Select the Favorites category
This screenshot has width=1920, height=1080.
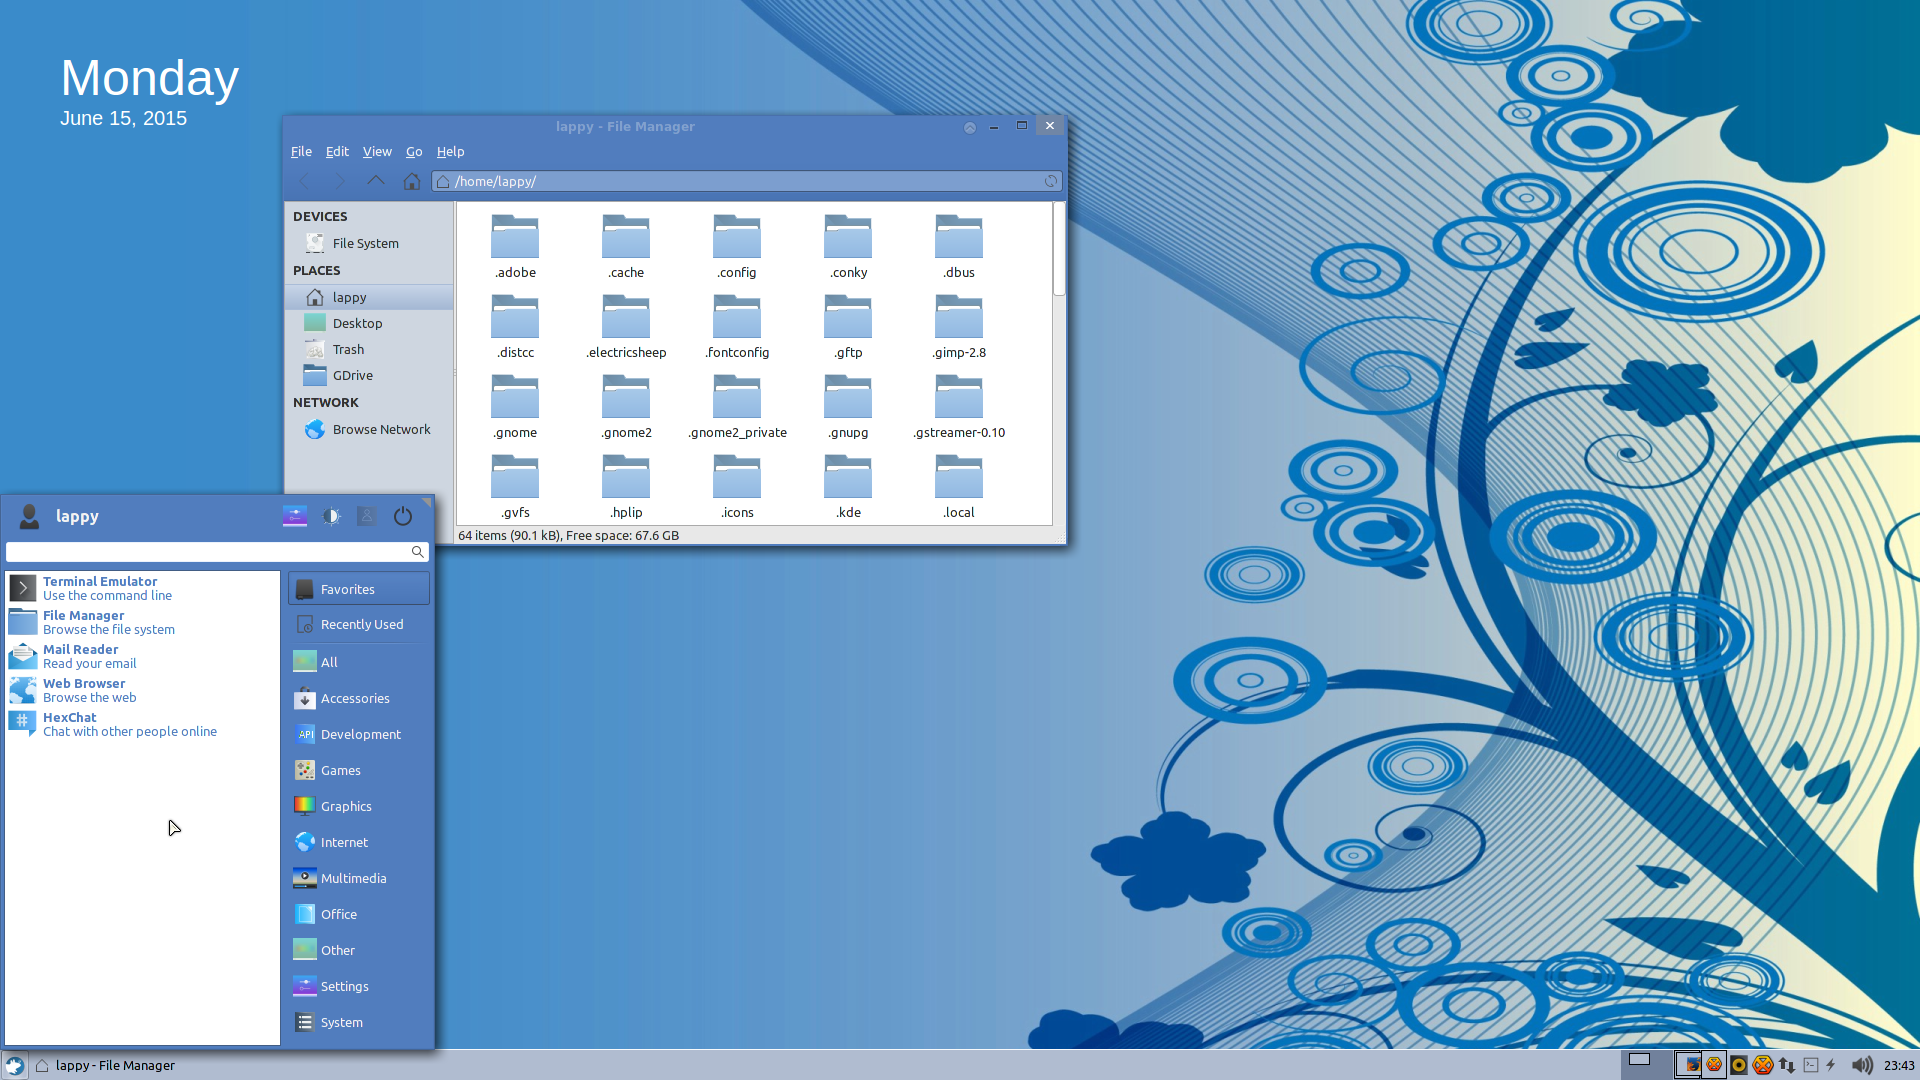point(359,589)
